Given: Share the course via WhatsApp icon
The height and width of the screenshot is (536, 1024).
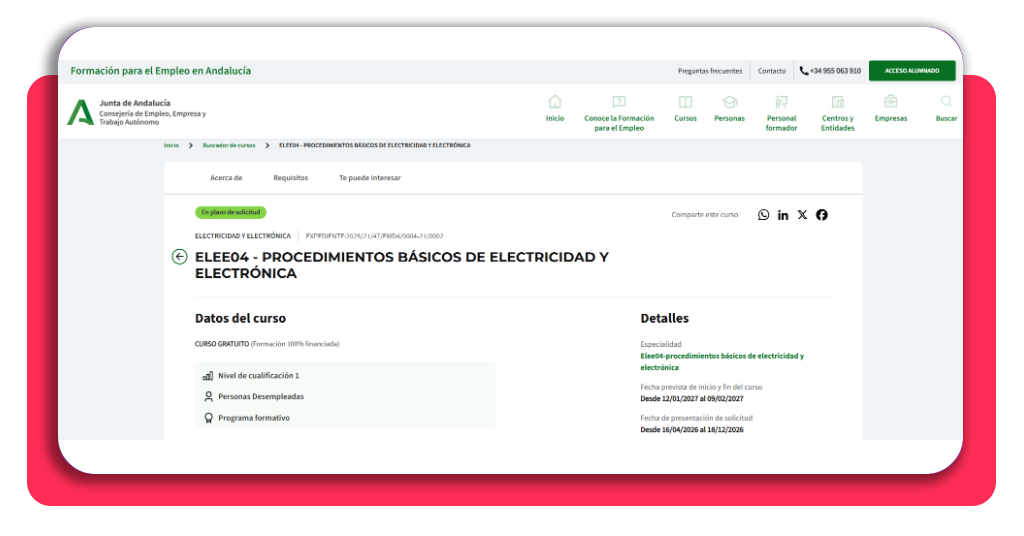Looking at the screenshot, I should [763, 215].
